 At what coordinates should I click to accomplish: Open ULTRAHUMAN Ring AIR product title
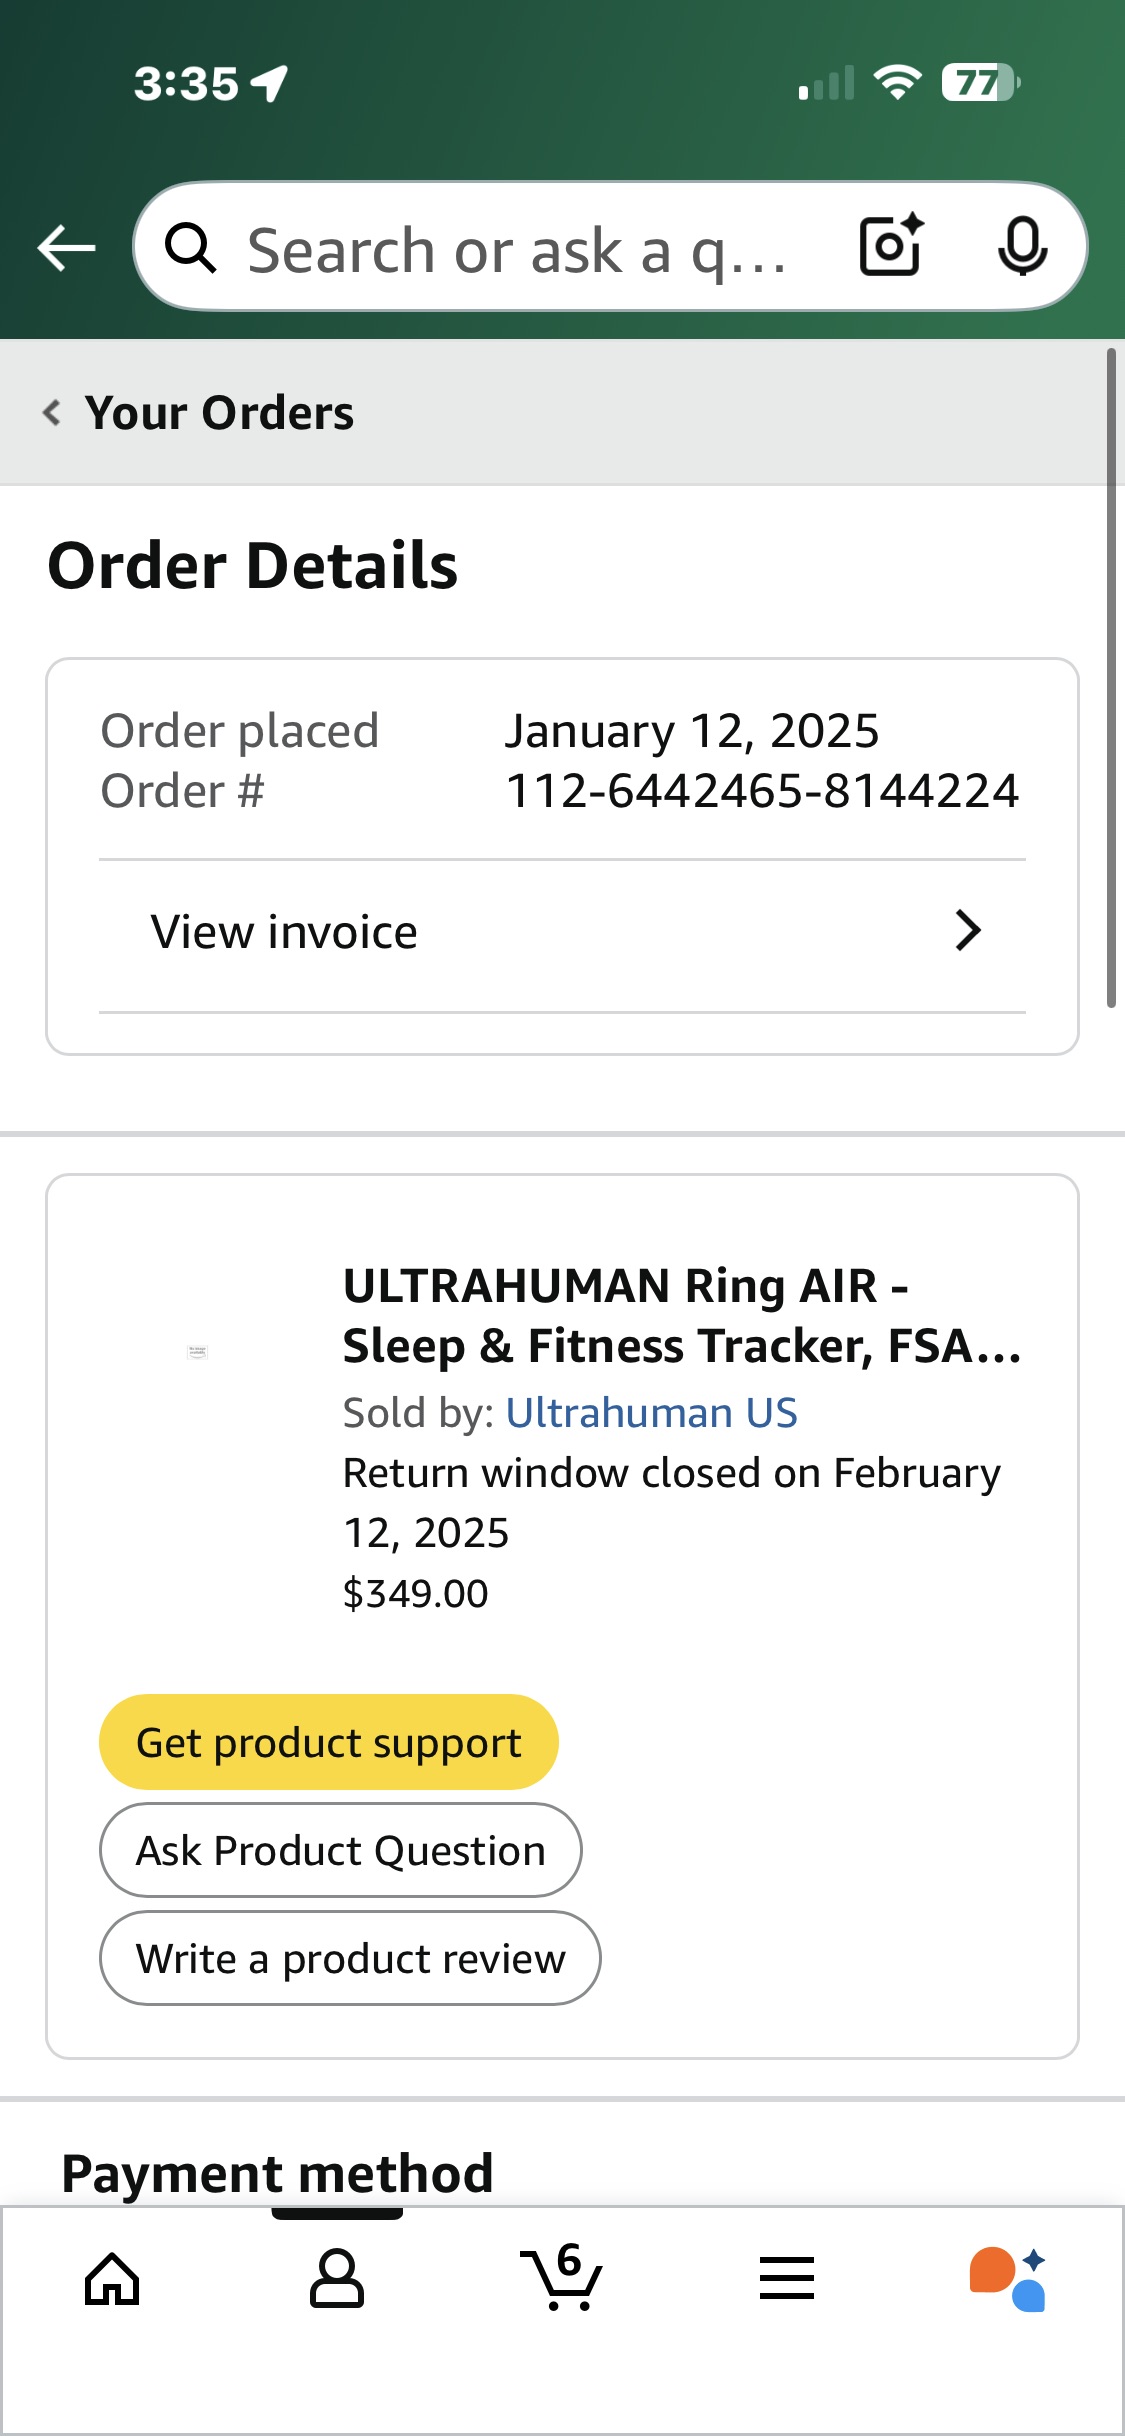point(680,1315)
